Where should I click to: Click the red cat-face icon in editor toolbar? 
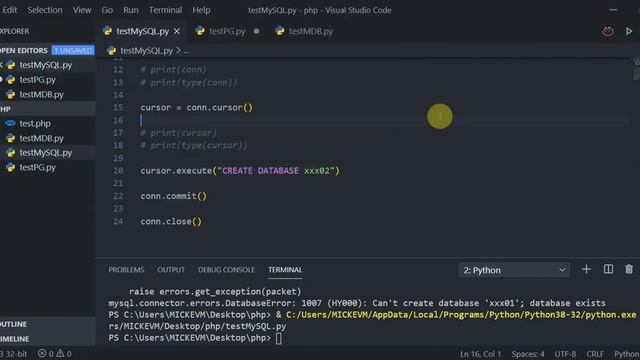[608, 31]
